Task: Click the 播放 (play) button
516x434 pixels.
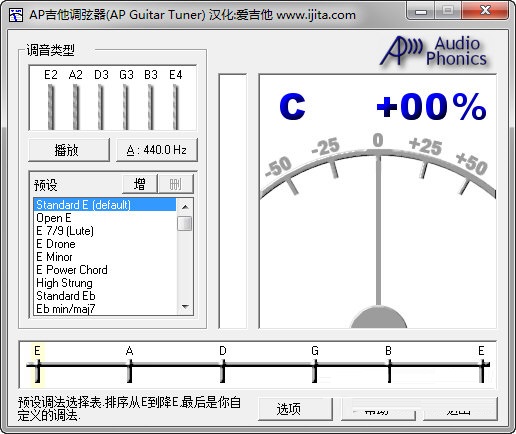Action: click(69, 150)
